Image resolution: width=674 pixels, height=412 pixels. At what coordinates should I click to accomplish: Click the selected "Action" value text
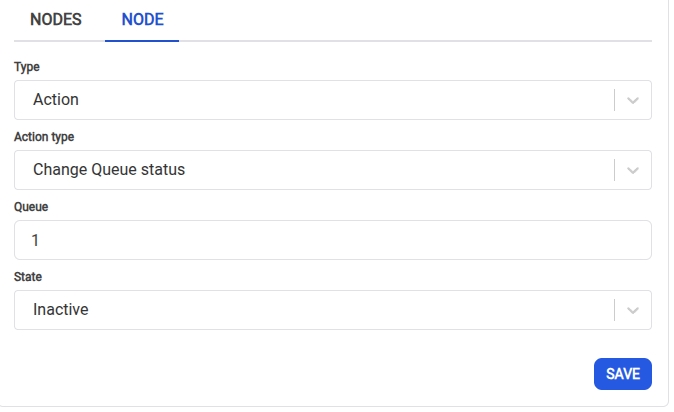coord(56,100)
